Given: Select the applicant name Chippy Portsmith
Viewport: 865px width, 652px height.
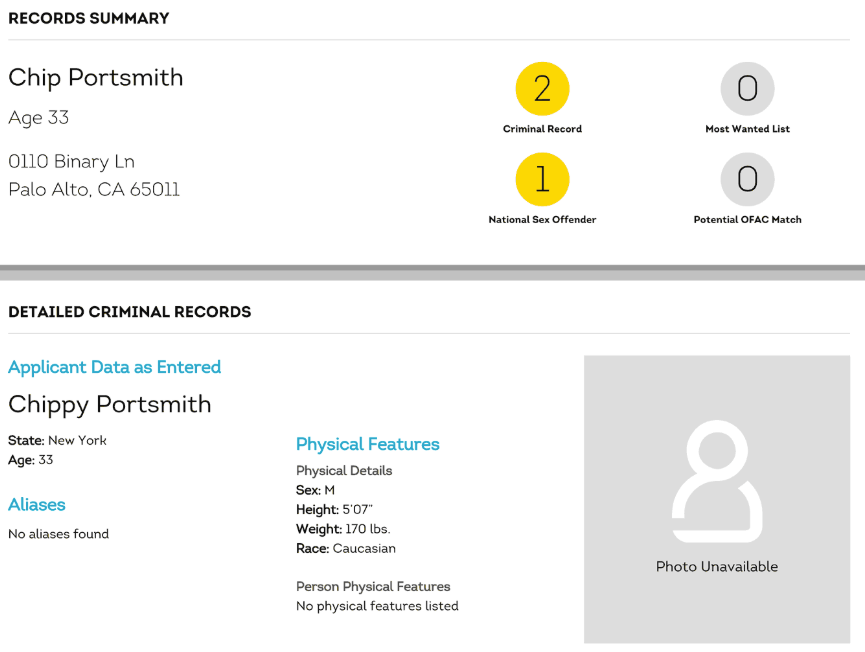Looking at the screenshot, I should coord(110,404).
